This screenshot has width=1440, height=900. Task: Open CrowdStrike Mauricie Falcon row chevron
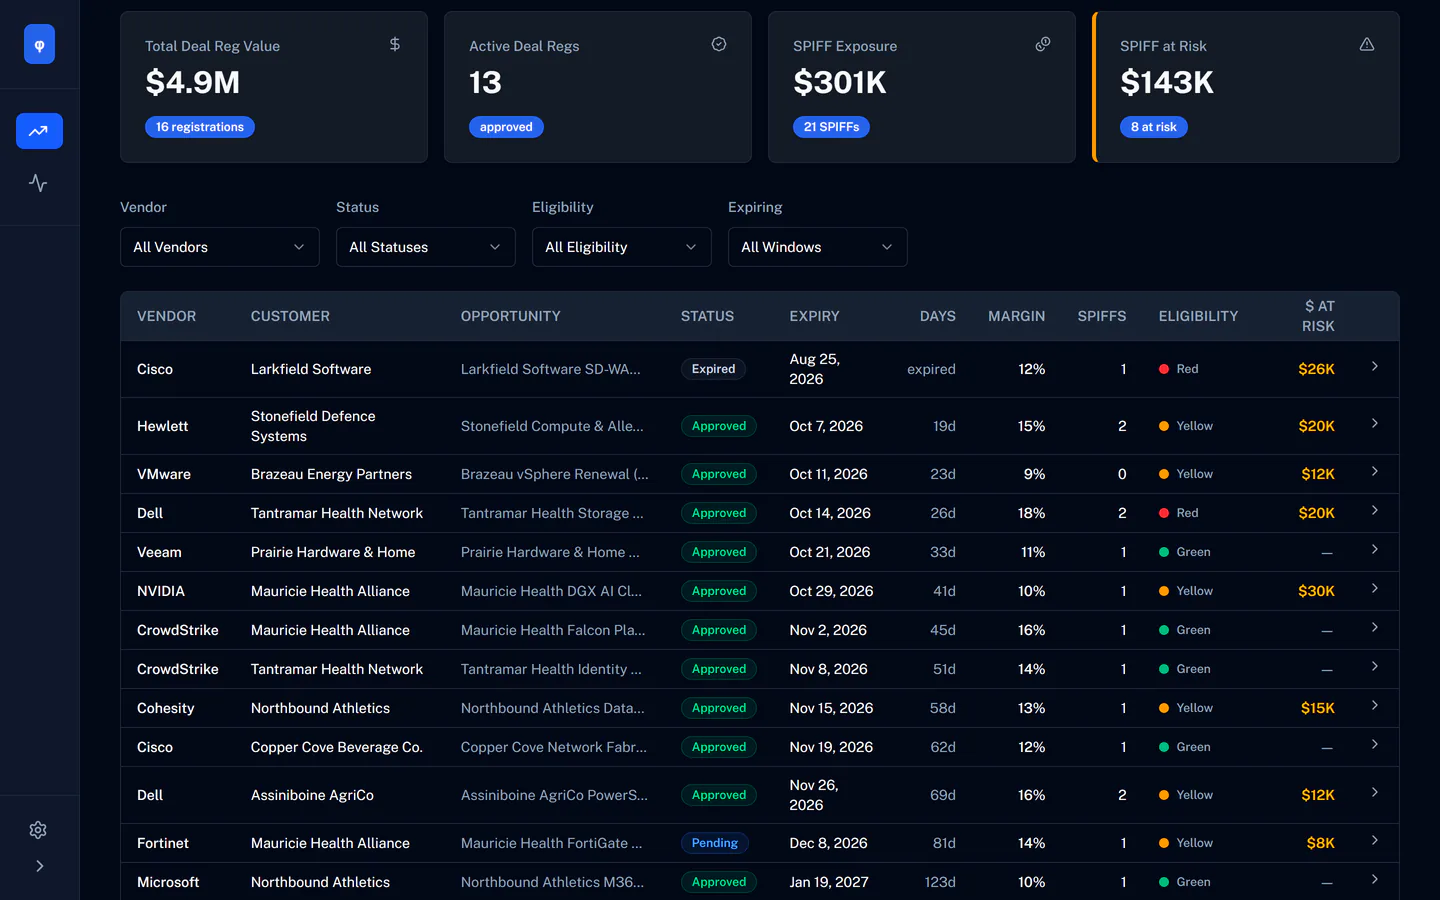(x=1375, y=627)
